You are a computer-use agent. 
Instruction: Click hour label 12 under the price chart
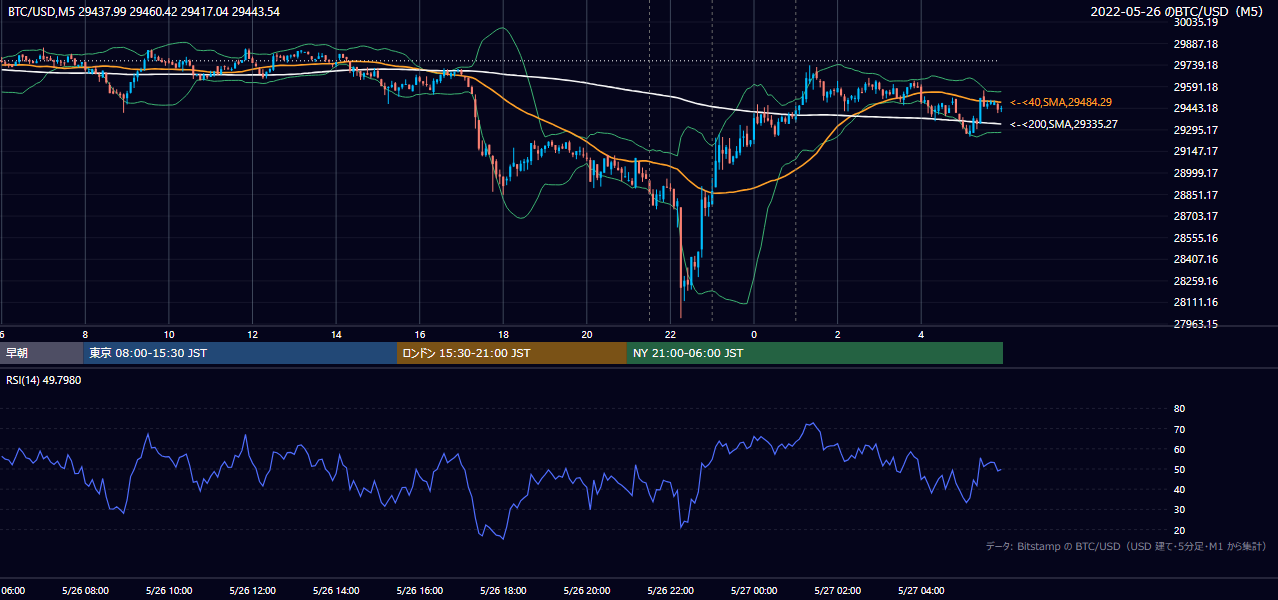[252, 335]
